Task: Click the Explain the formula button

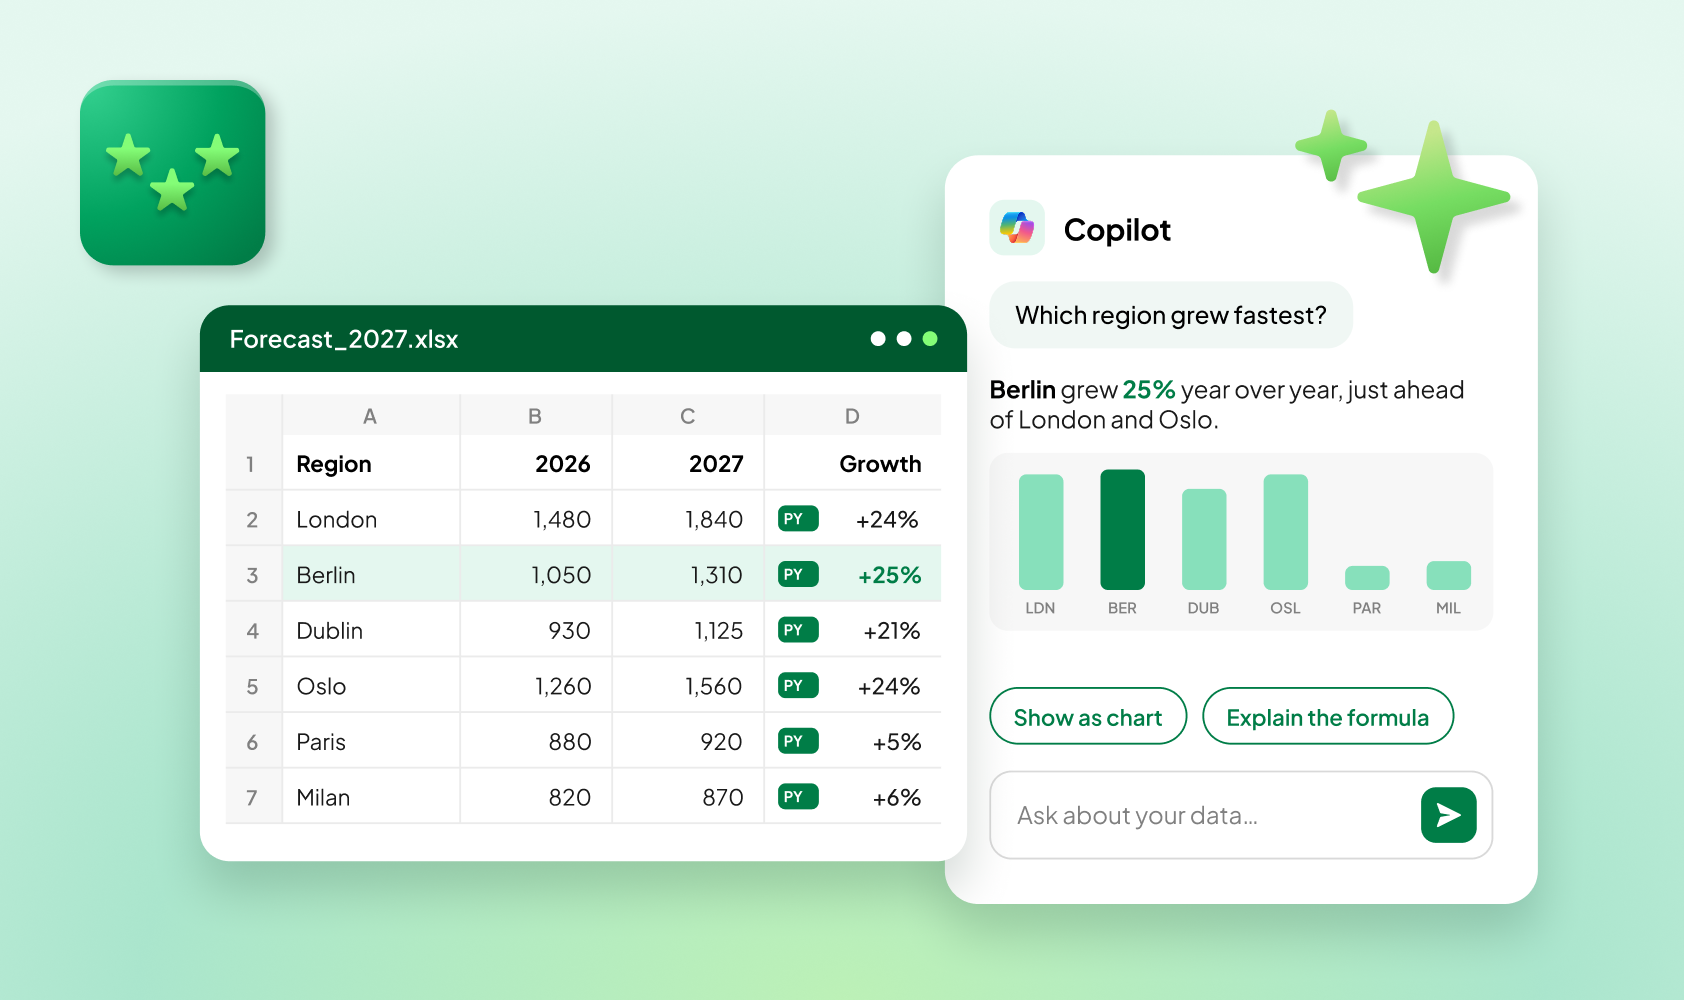Action: (1328, 716)
